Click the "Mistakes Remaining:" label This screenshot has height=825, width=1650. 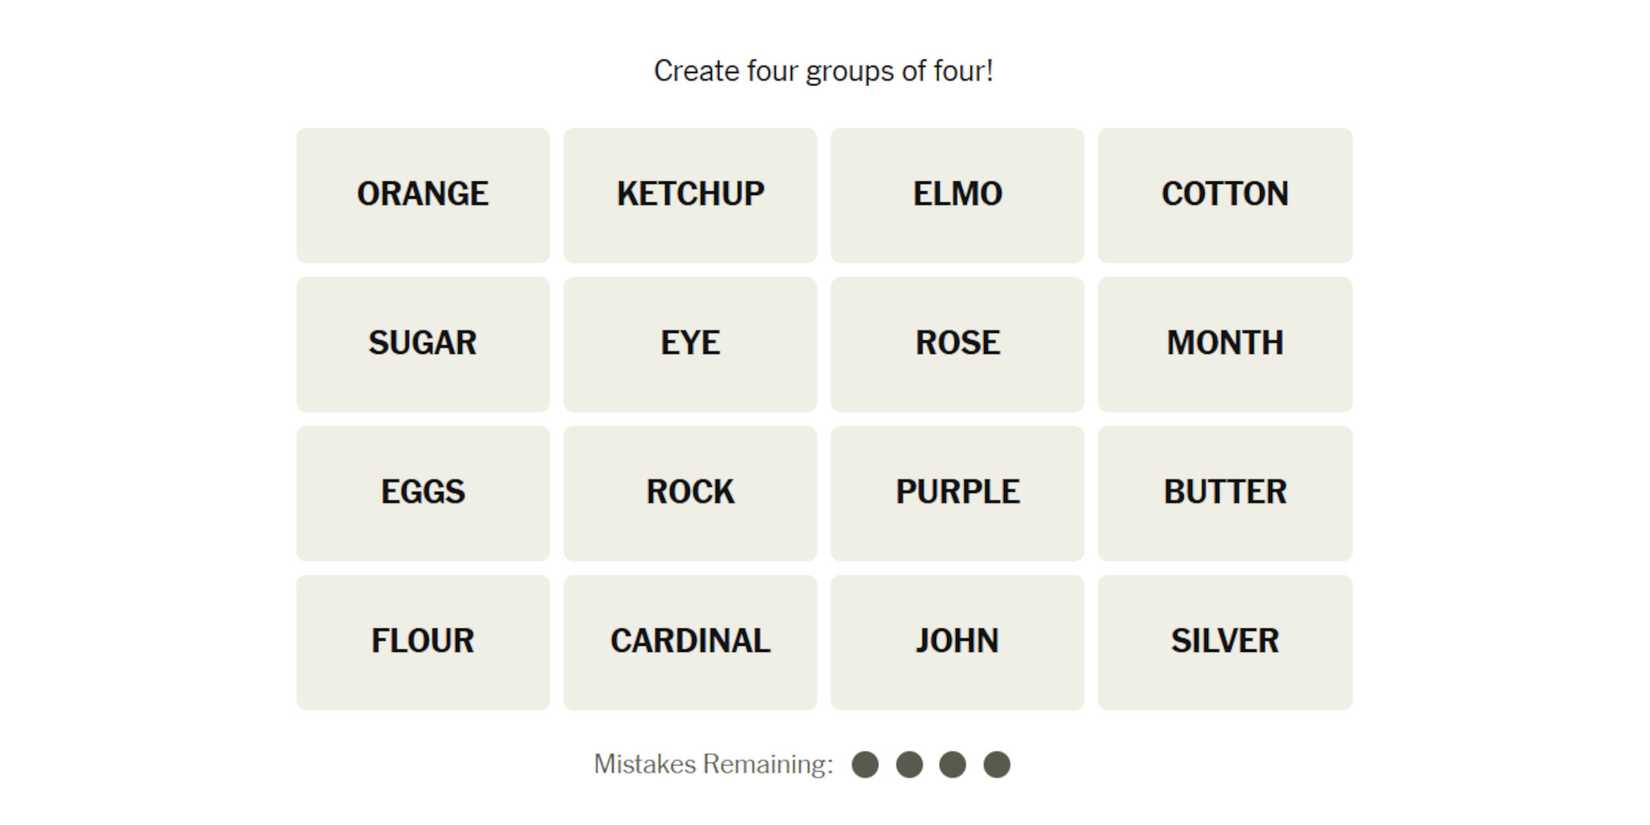713,765
